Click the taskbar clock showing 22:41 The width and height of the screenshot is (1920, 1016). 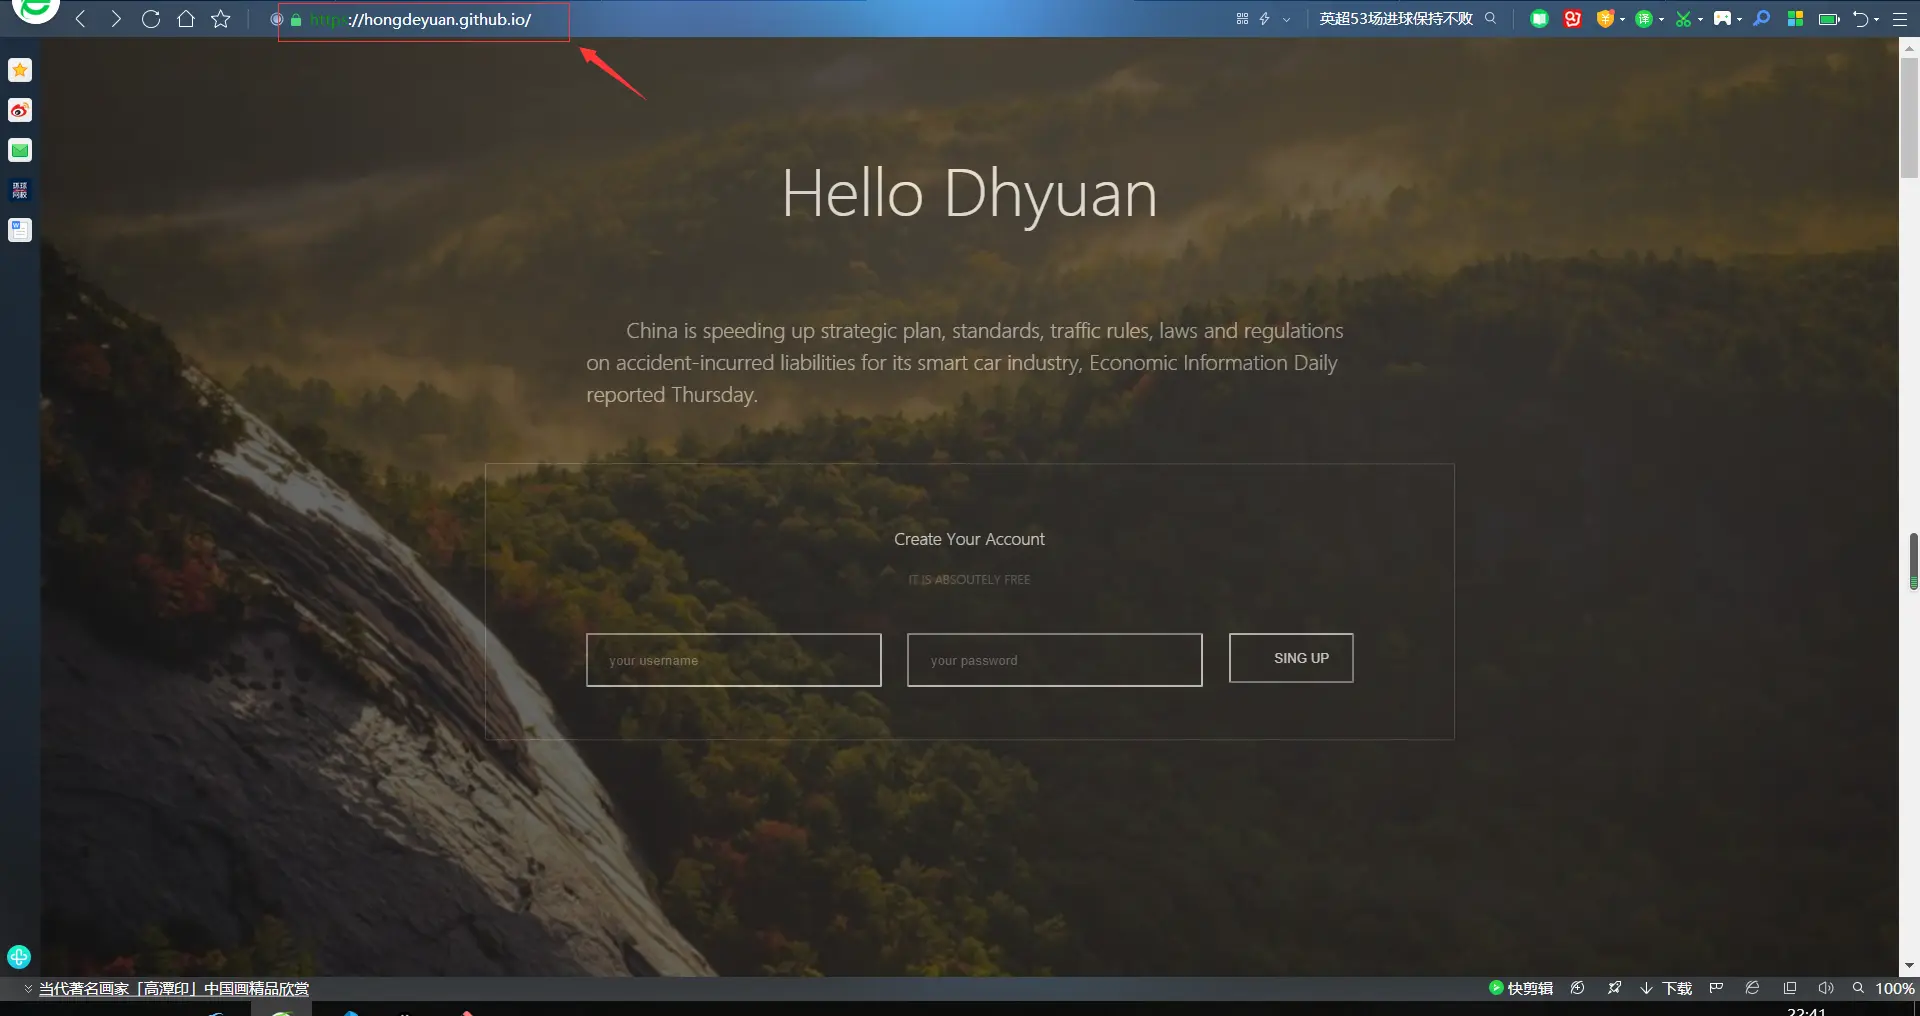[x=1806, y=1011]
